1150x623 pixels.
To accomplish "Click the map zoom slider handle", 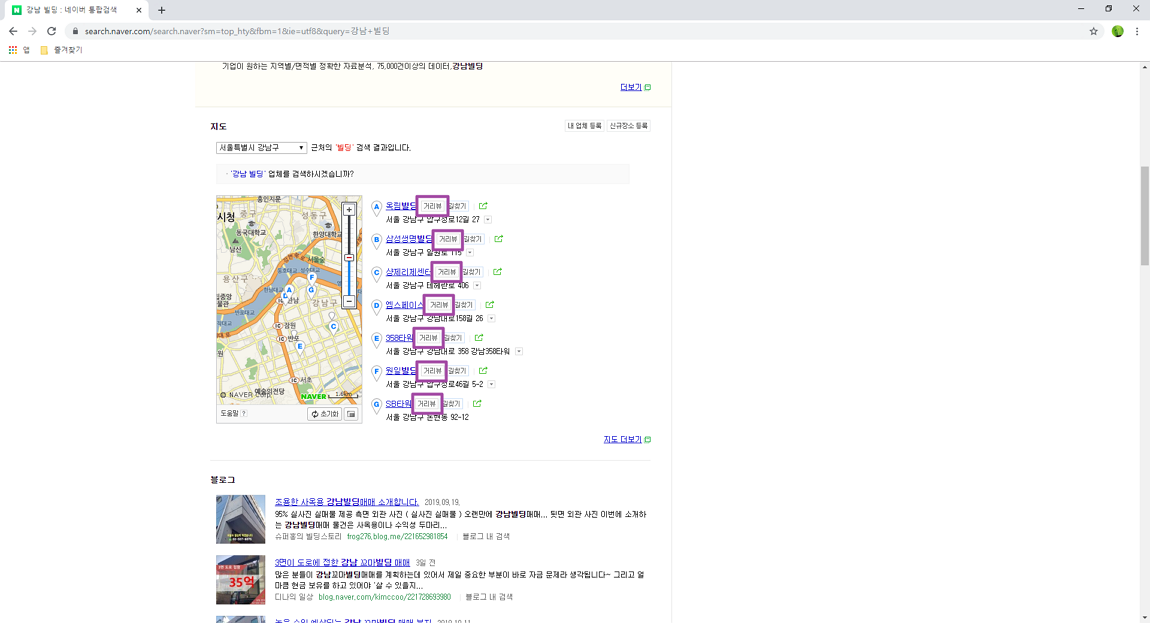I will 349,258.
